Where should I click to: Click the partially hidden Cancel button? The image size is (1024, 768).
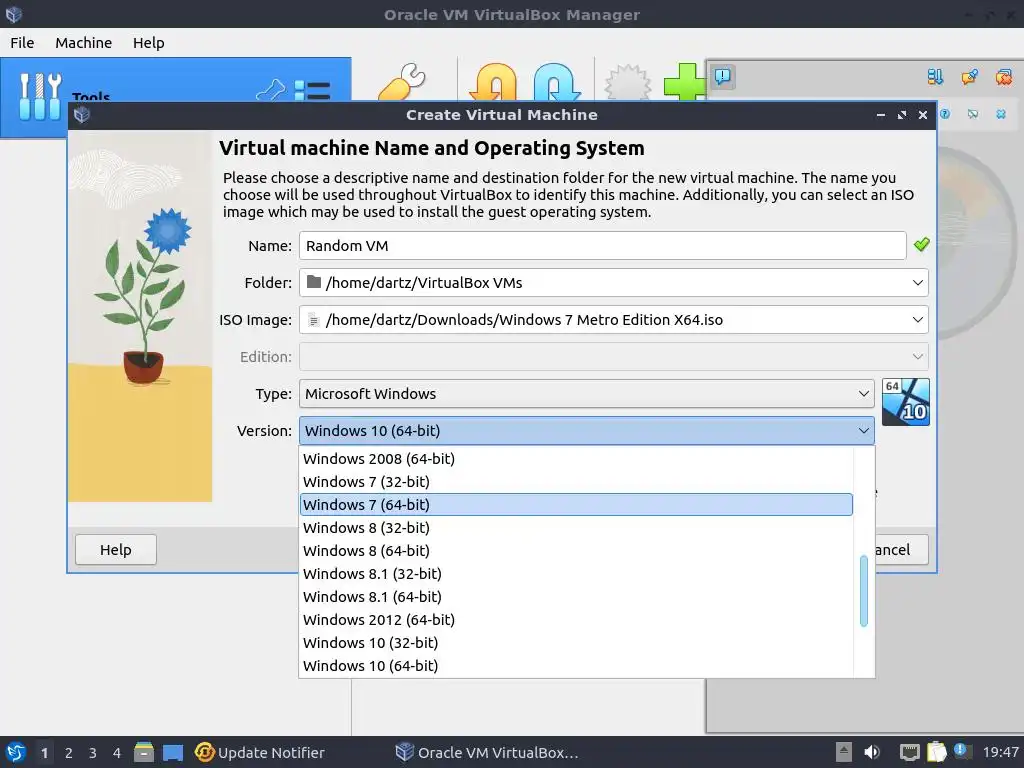click(901, 550)
